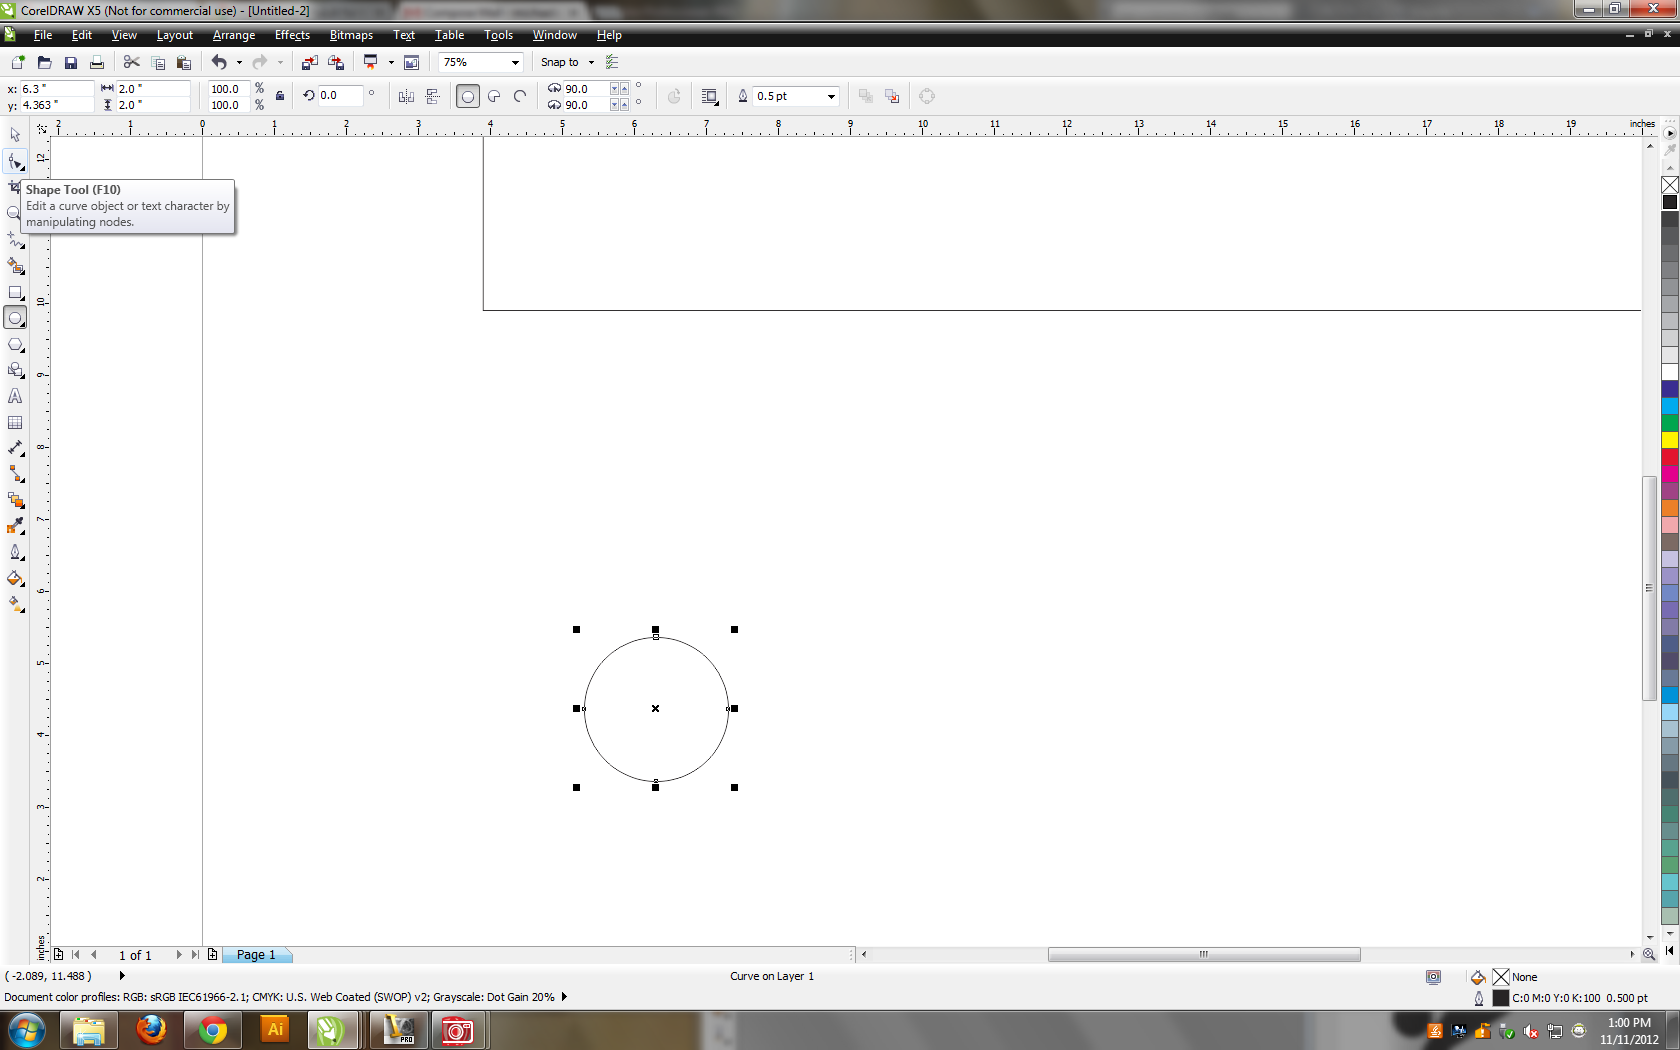Open the Bitmaps menu
The image size is (1680, 1050).
pos(351,35)
